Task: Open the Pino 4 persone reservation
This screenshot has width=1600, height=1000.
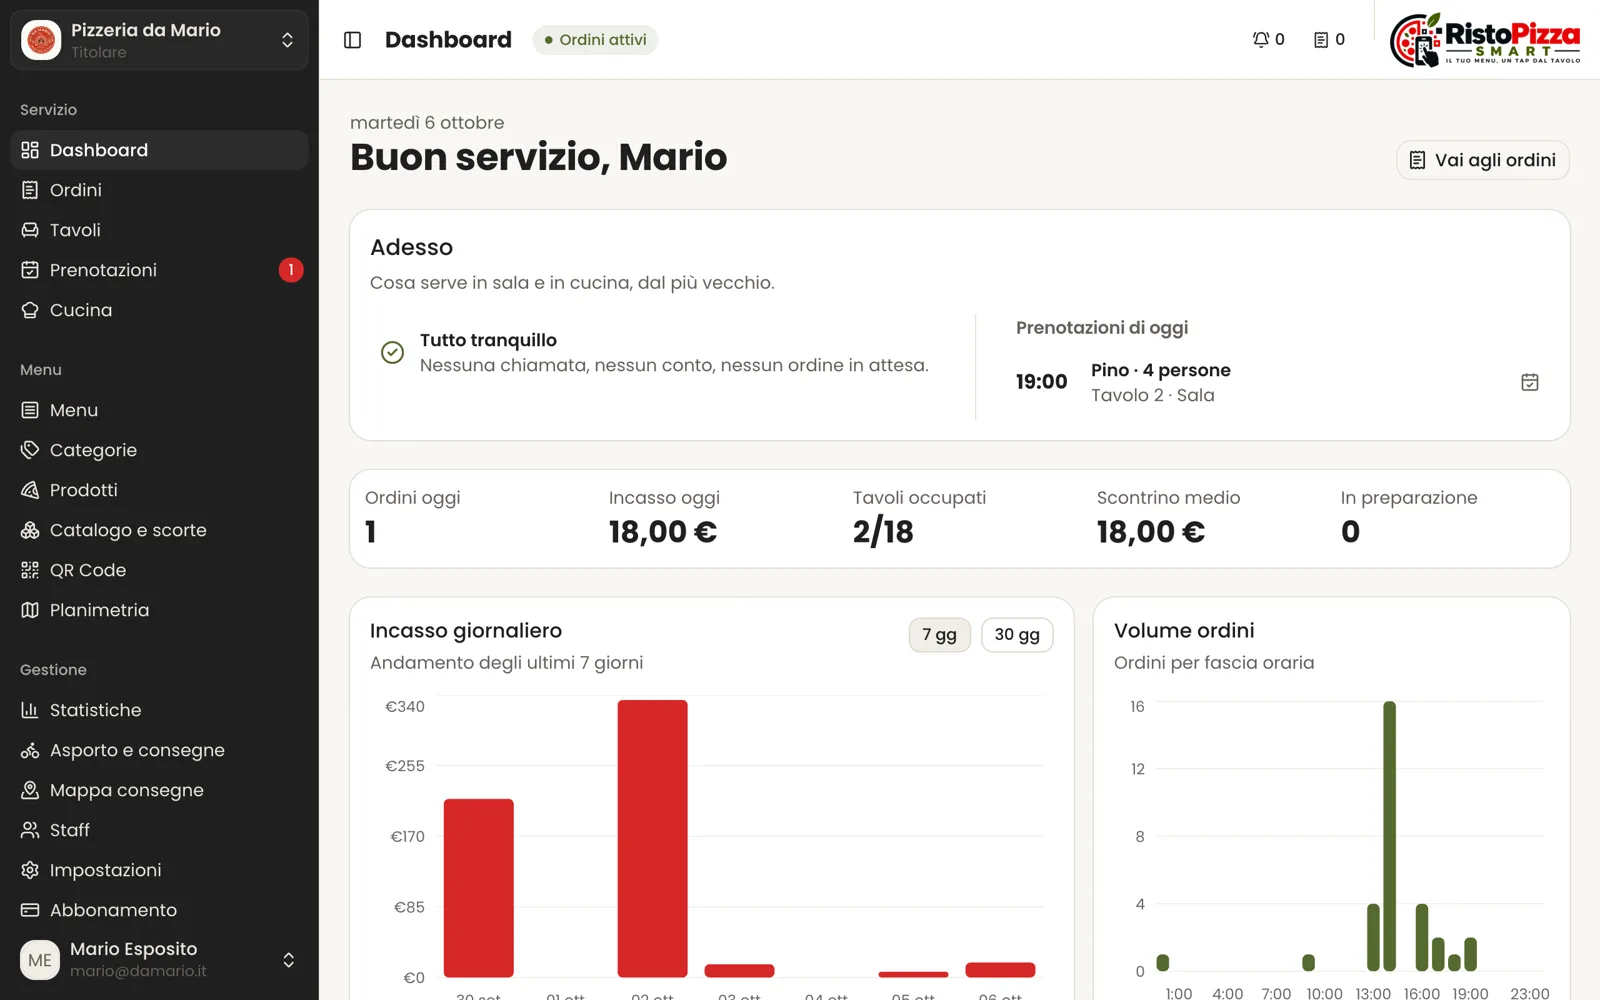Action: point(1277,382)
